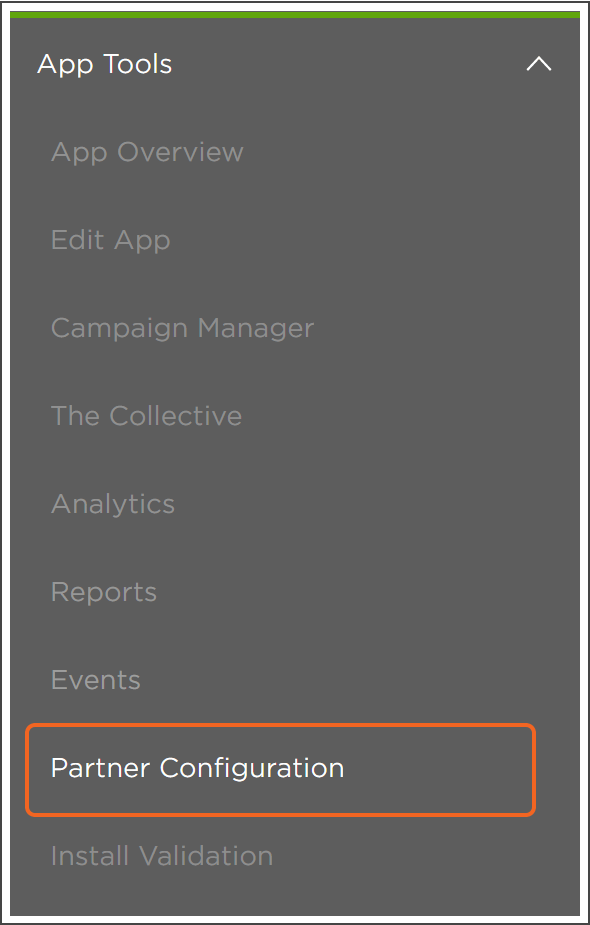Image resolution: width=590 pixels, height=925 pixels.
Task: Open the Events section
Action: pyautogui.click(x=96, y=680)
